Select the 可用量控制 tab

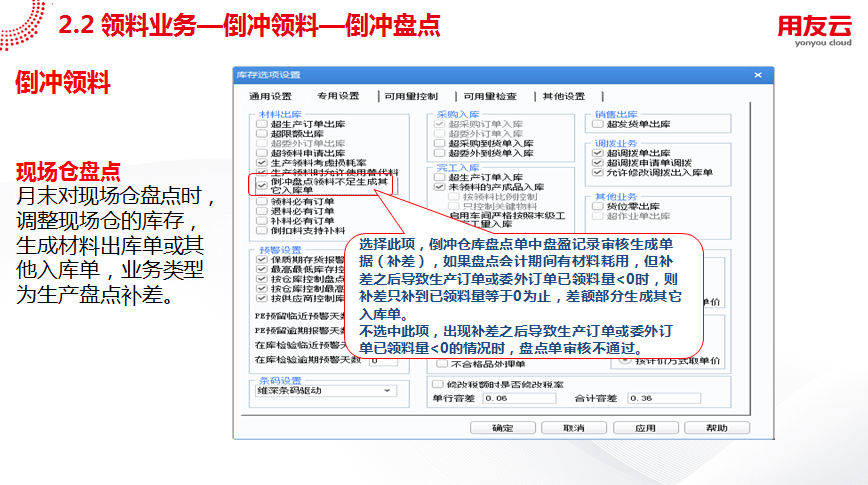coord(411,96)
